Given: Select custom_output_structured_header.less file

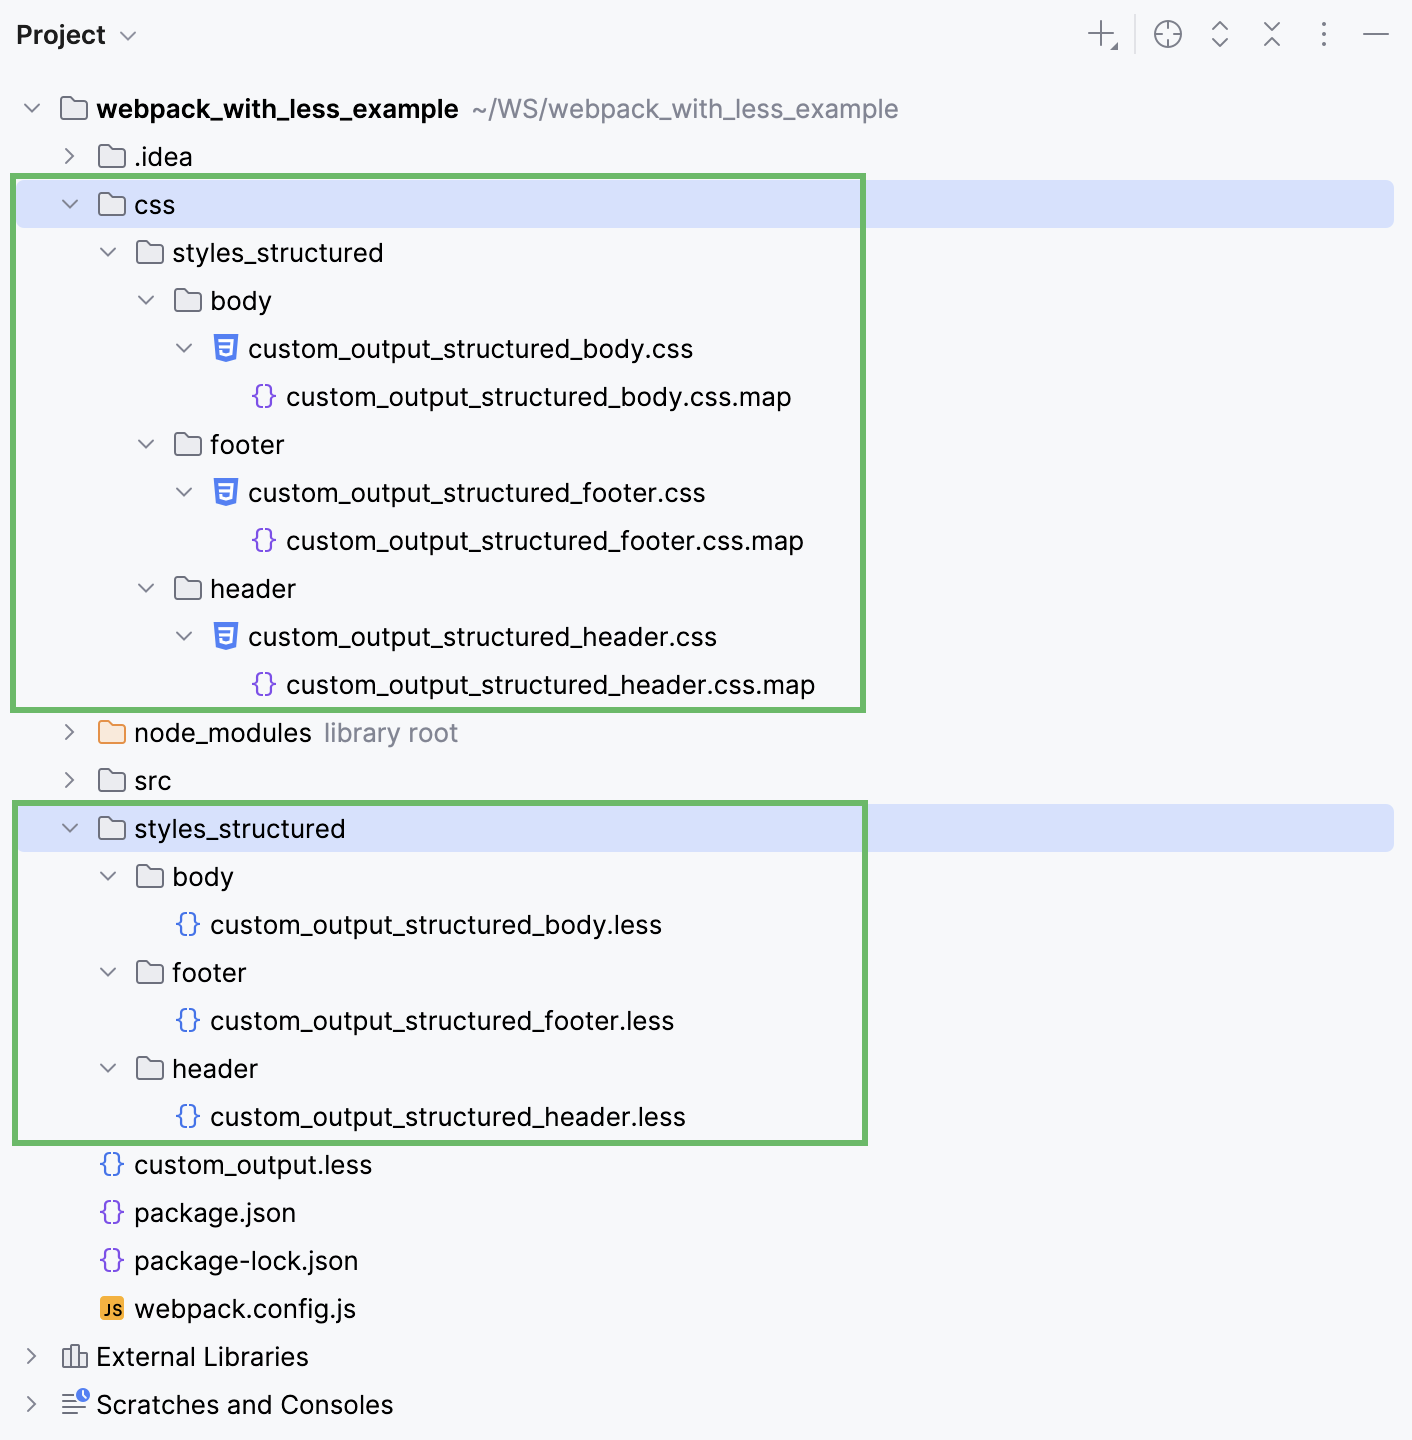Looking at the screenshot, I should click(447, 1117).
